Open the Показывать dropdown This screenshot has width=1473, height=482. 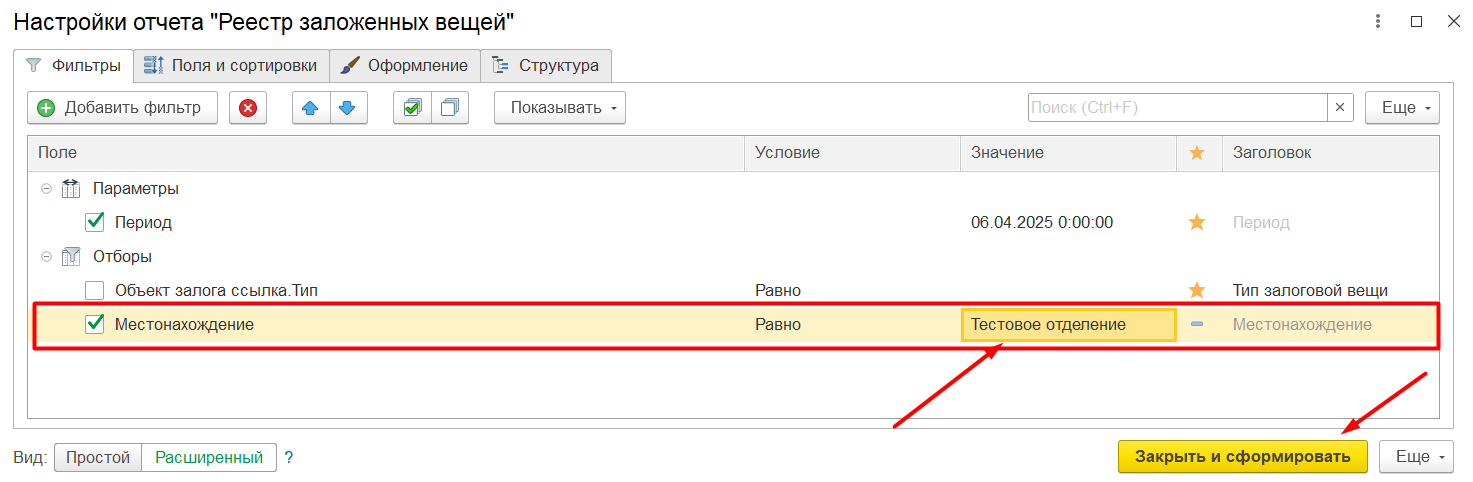coord(560,108)
